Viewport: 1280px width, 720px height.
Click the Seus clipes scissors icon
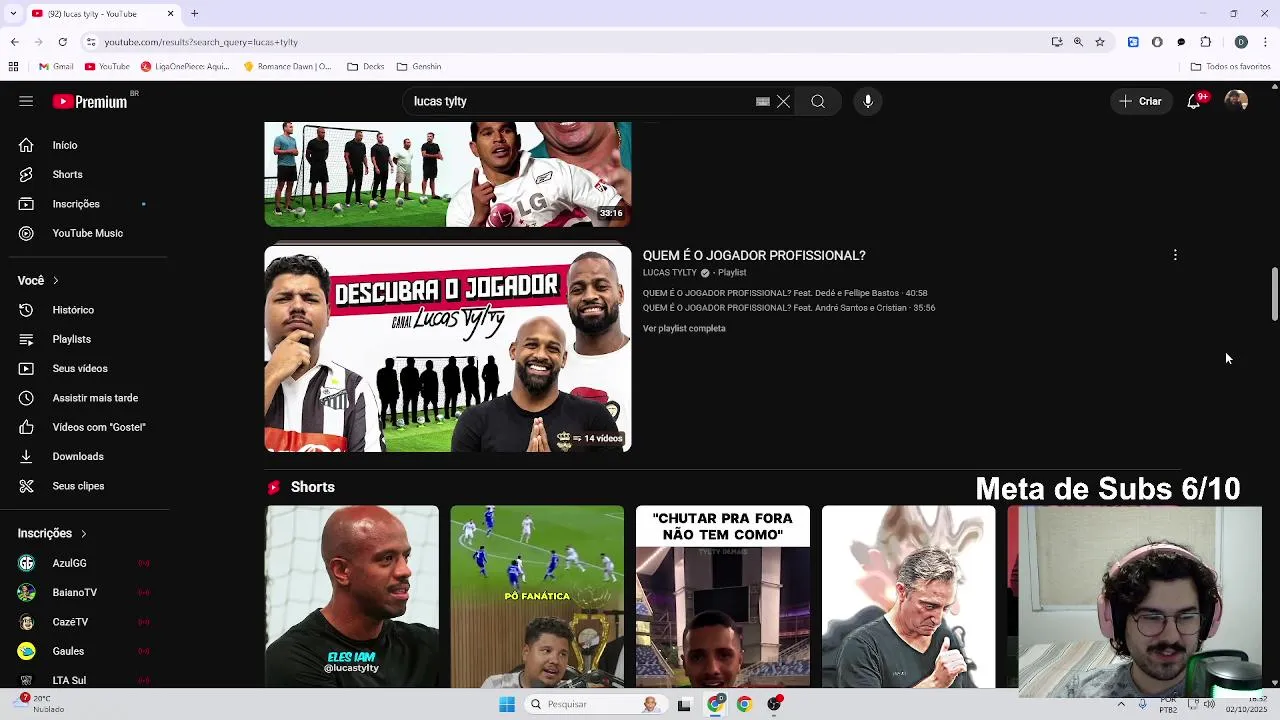[26, 486]
